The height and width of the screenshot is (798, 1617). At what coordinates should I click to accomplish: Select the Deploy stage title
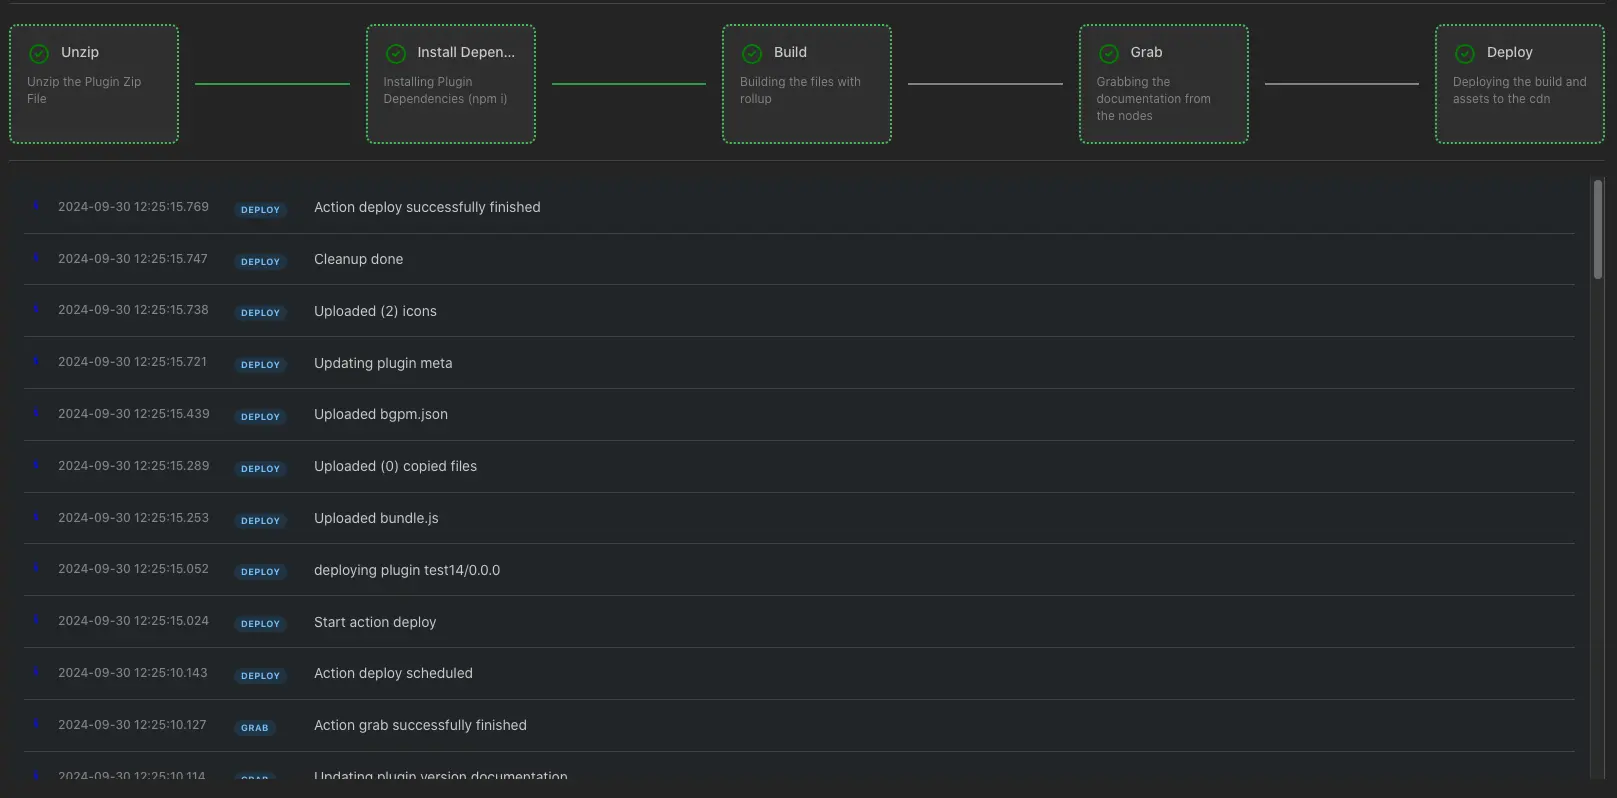(1509, 52)
